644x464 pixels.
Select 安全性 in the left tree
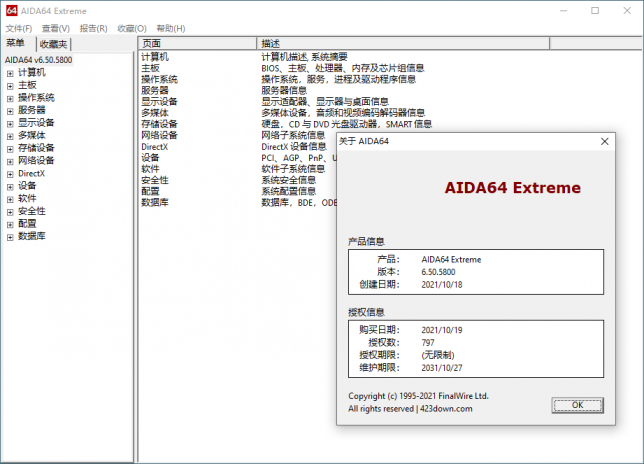click(x=32, y=211)
